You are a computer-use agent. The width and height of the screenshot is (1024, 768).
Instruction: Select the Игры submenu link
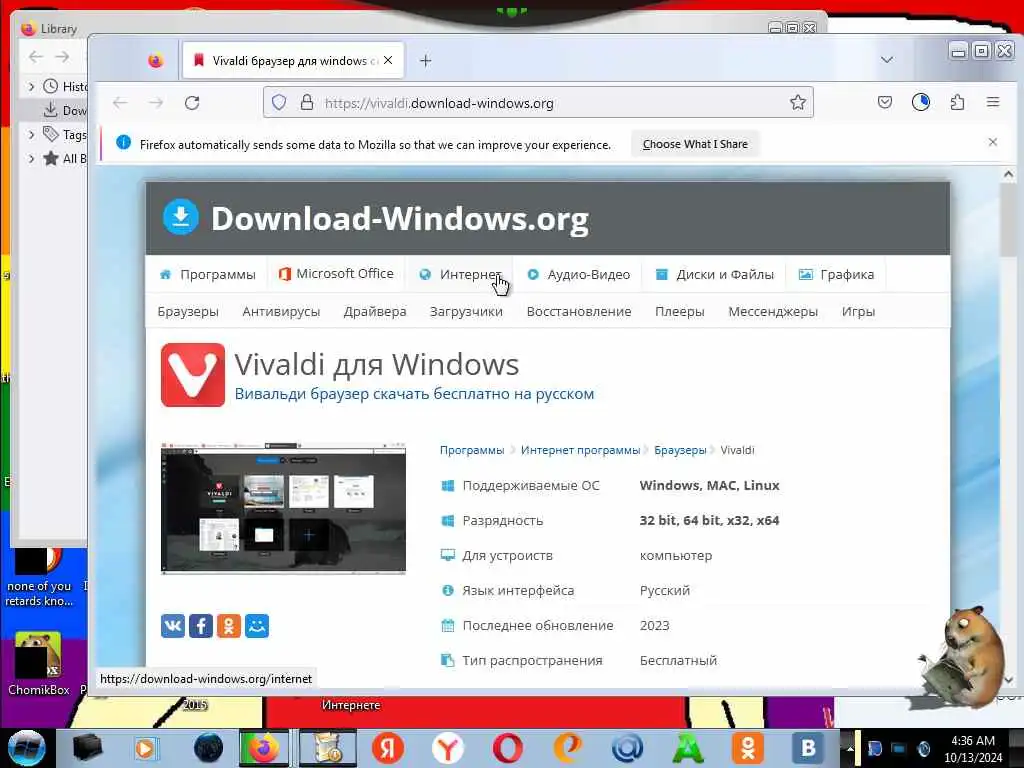(858, 312)
